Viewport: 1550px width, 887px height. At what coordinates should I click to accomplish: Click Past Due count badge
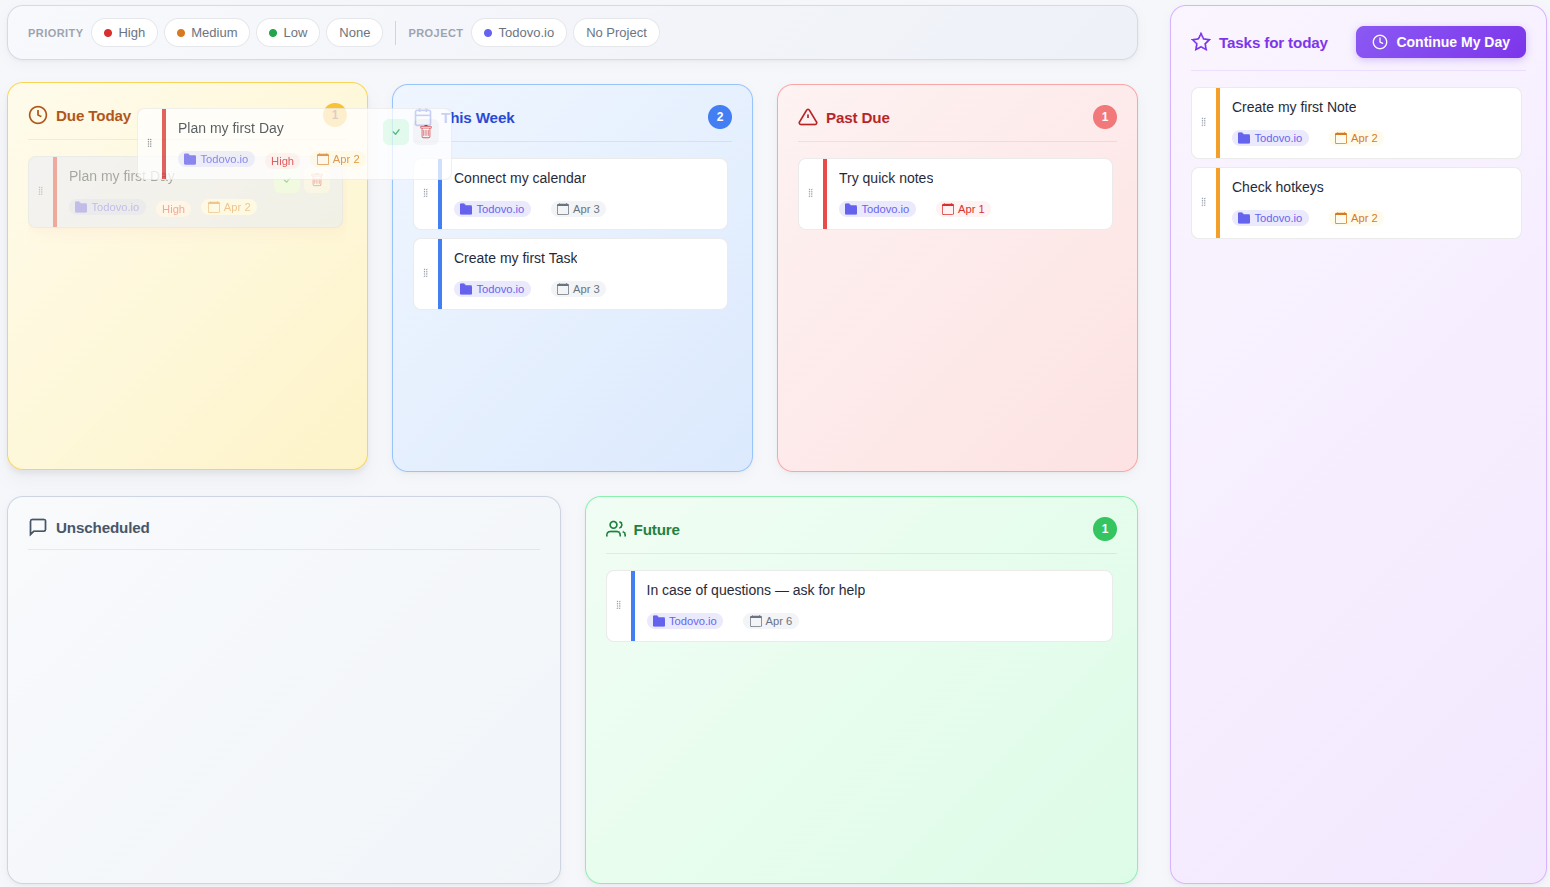click(x=1105, y=117)
